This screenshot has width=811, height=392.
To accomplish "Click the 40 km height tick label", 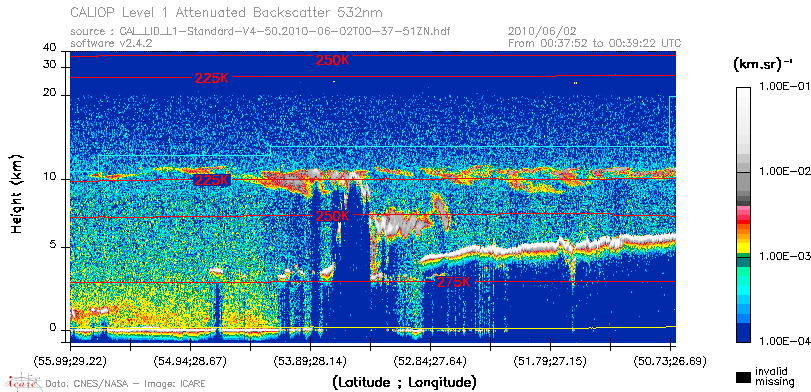I will pos(50,48).
